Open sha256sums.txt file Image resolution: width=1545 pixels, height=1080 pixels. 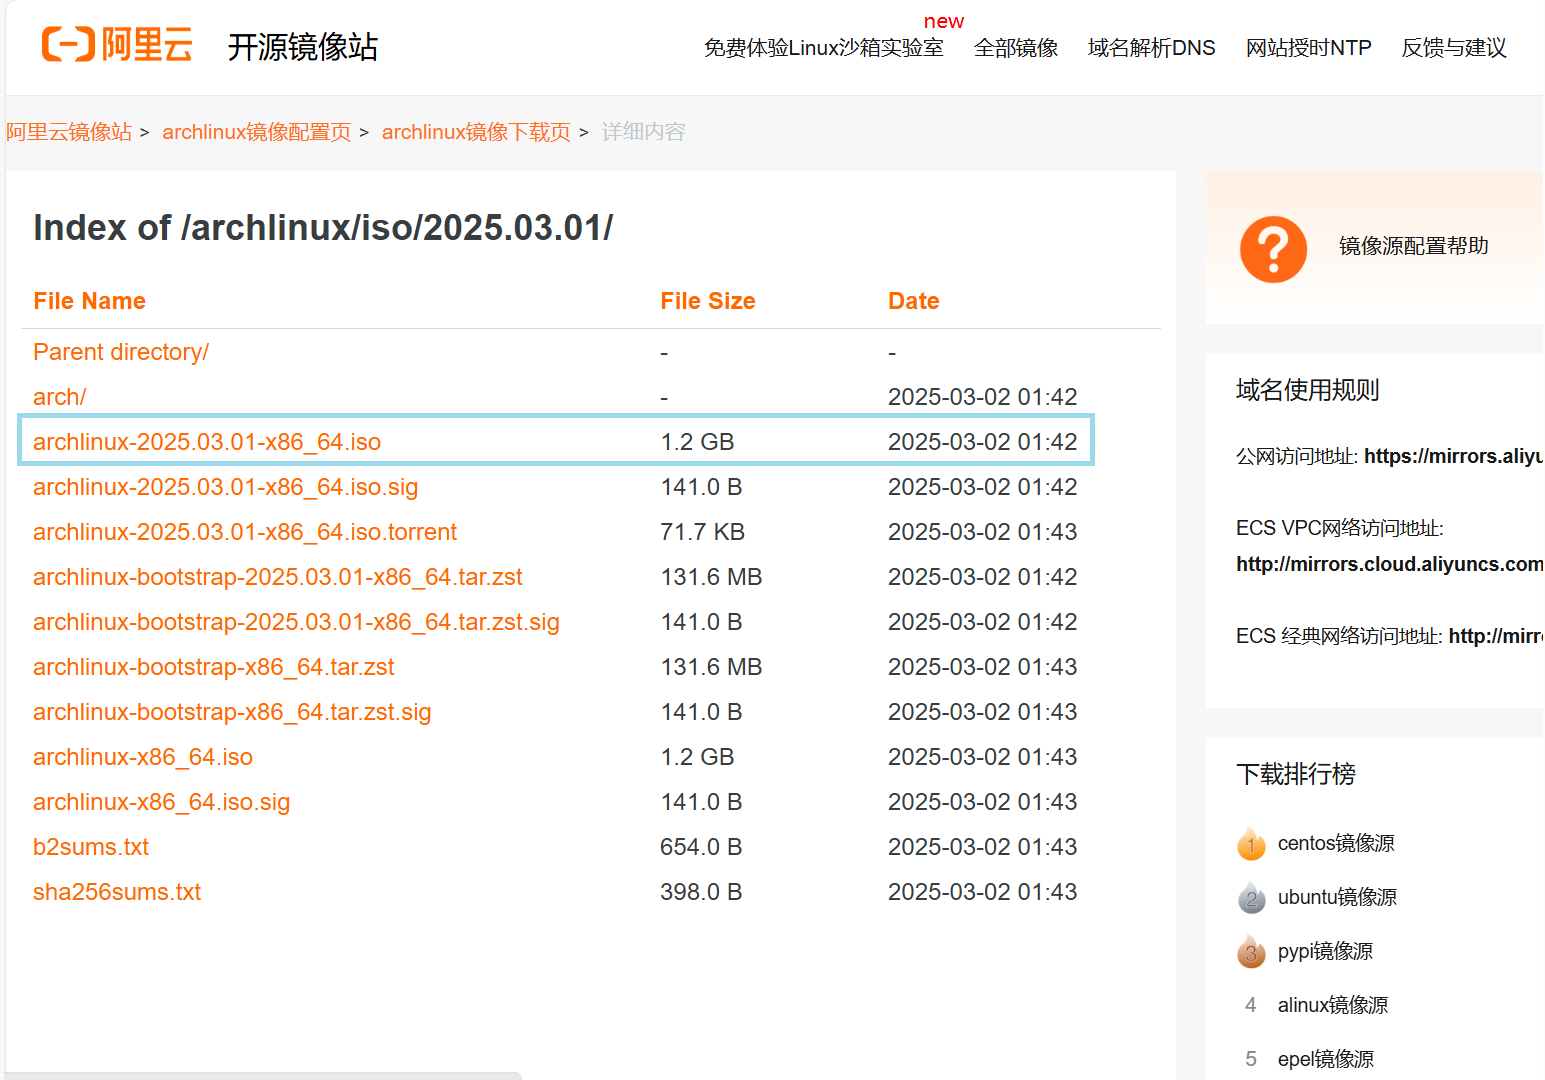pos(117,892)
